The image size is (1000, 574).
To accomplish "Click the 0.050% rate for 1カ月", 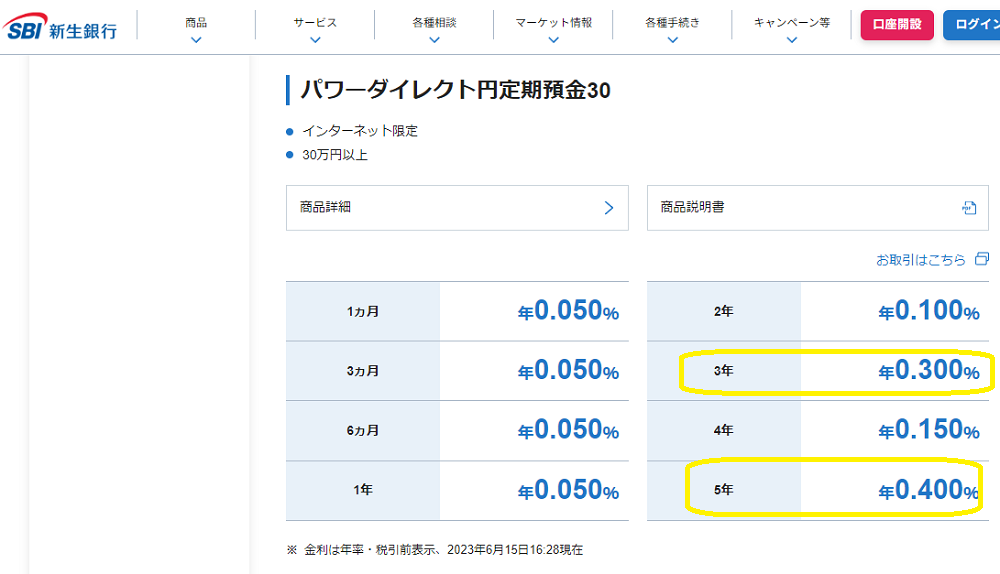I will [568, 311].
